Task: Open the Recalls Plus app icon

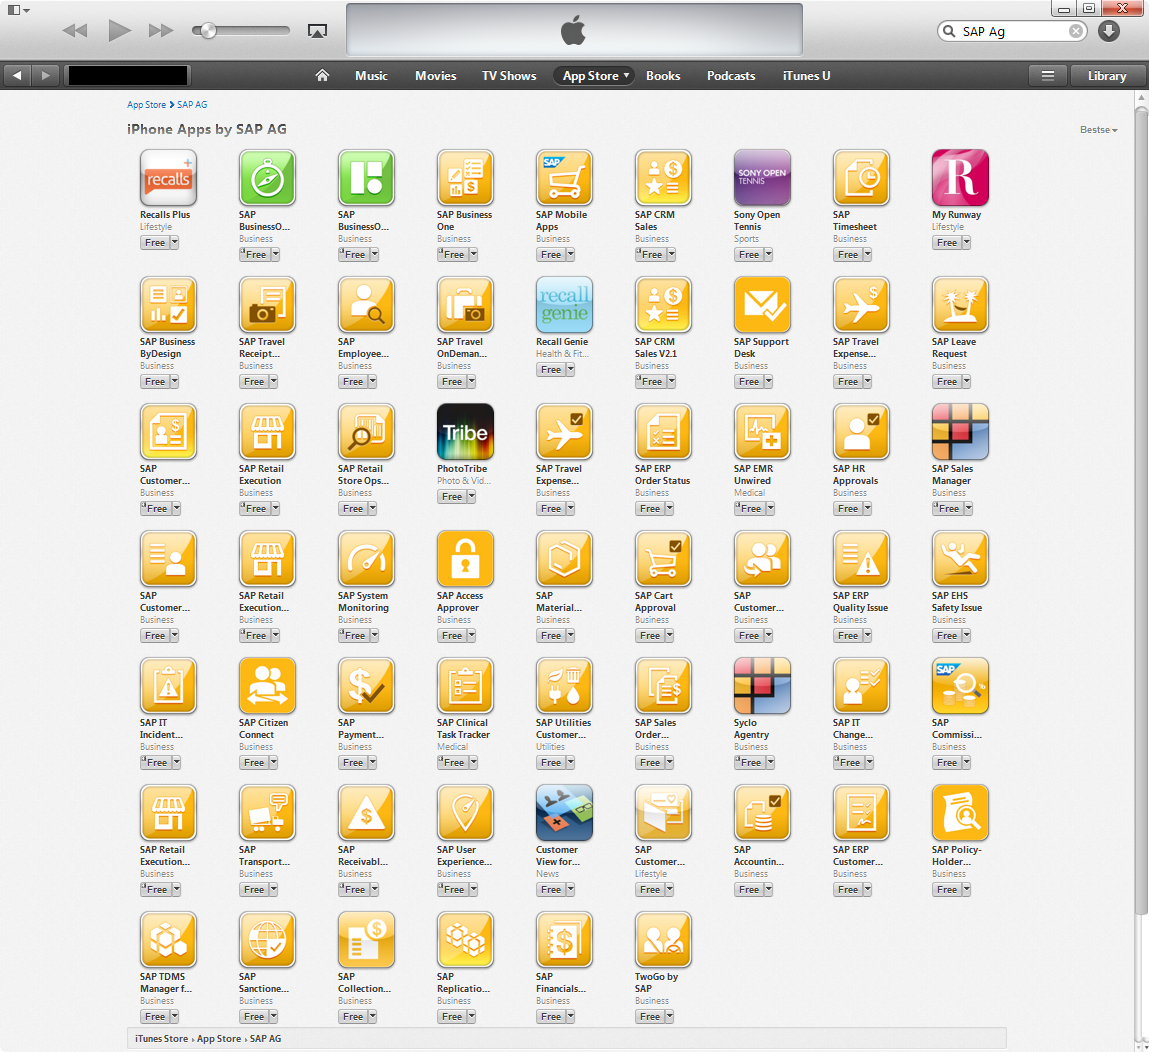Action: [168, 177]
